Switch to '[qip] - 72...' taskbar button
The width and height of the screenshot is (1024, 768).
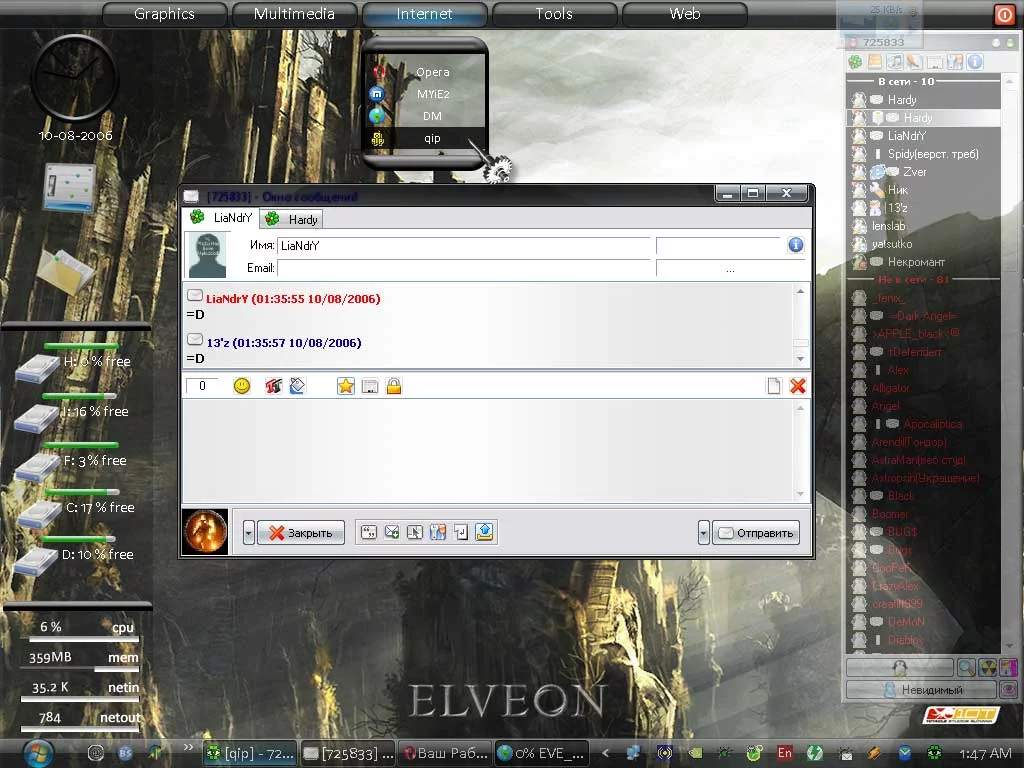click(x=250, y=753)
